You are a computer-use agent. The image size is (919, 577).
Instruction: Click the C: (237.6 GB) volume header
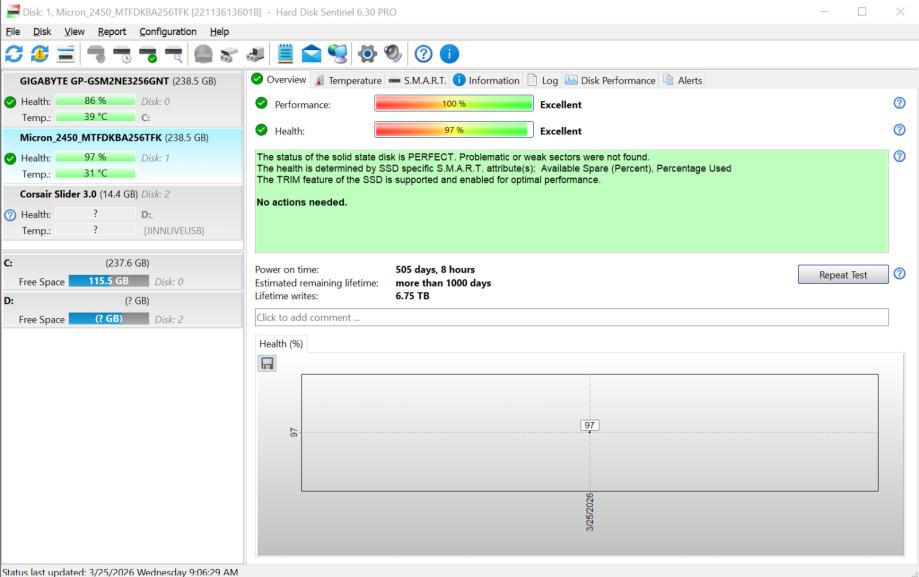(122, 263)
